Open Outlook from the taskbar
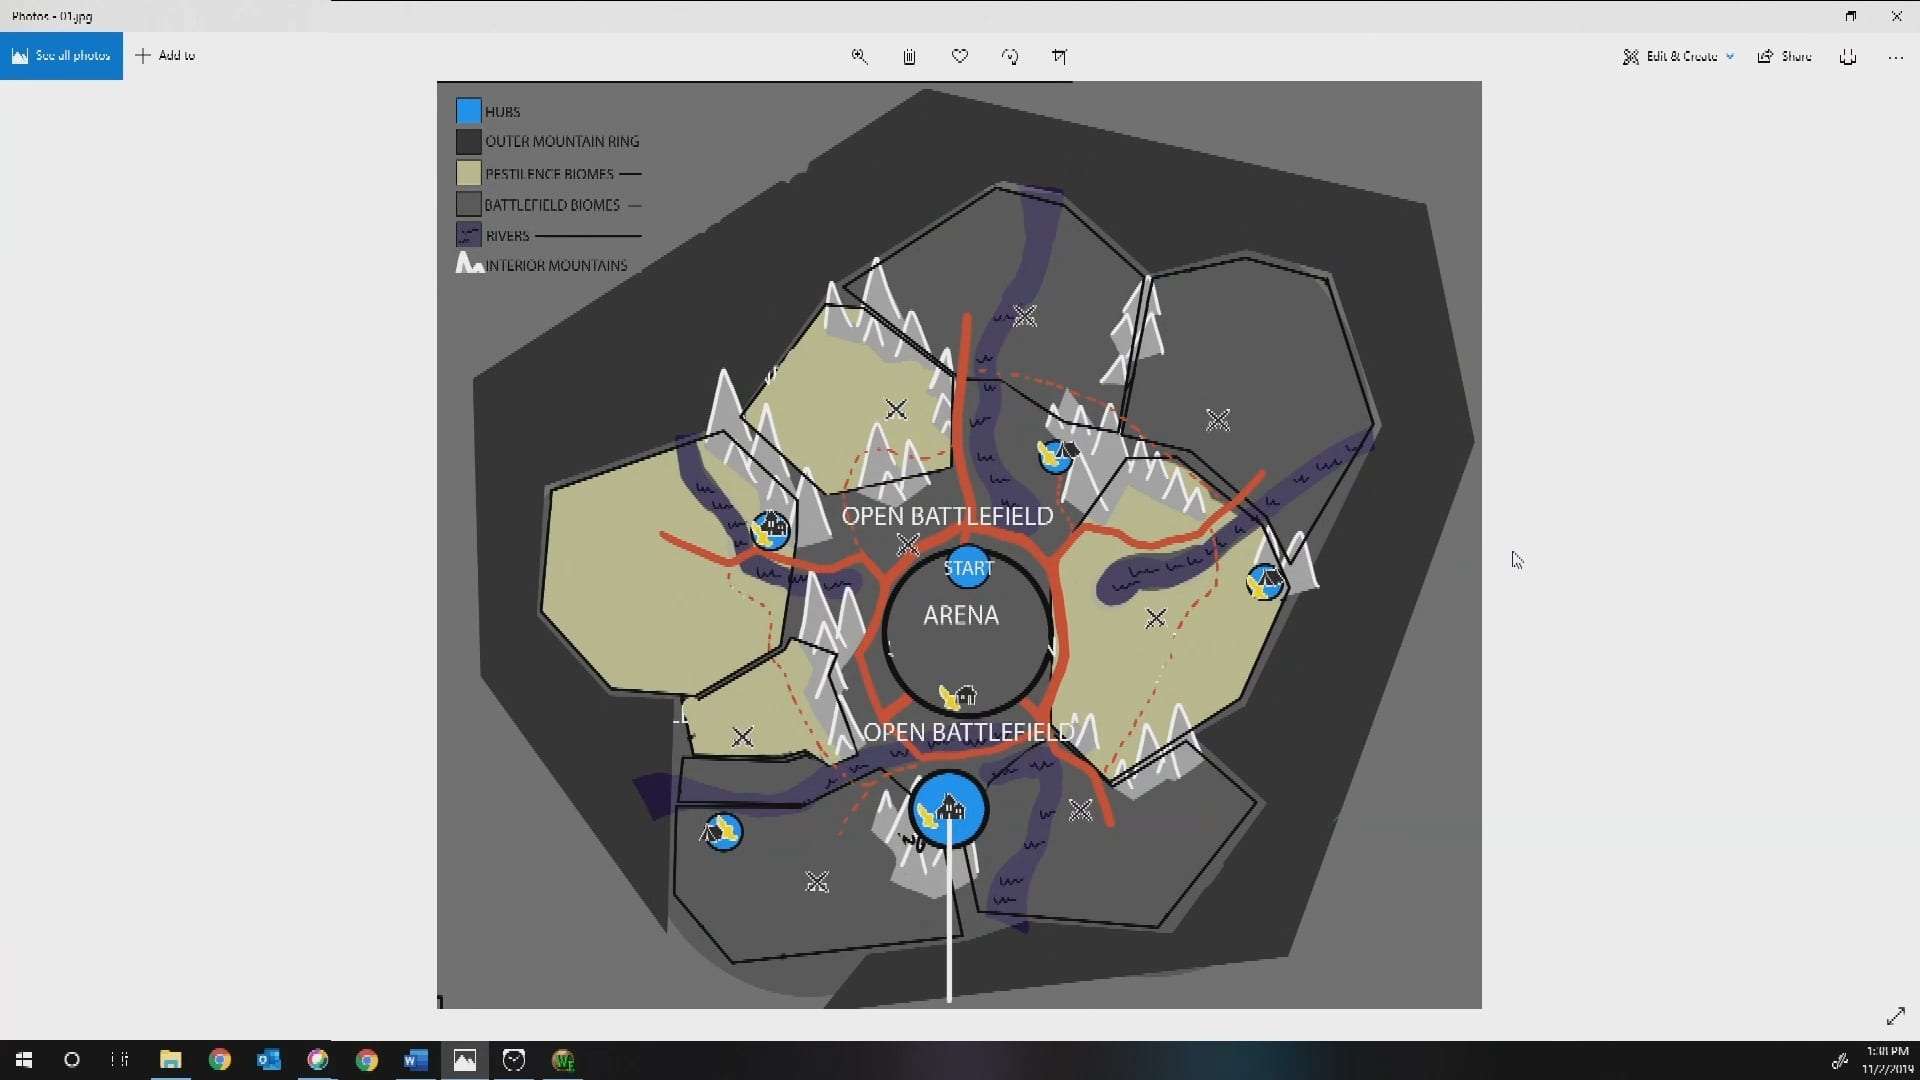The image size is (1920, 1080). point(269,1060)
